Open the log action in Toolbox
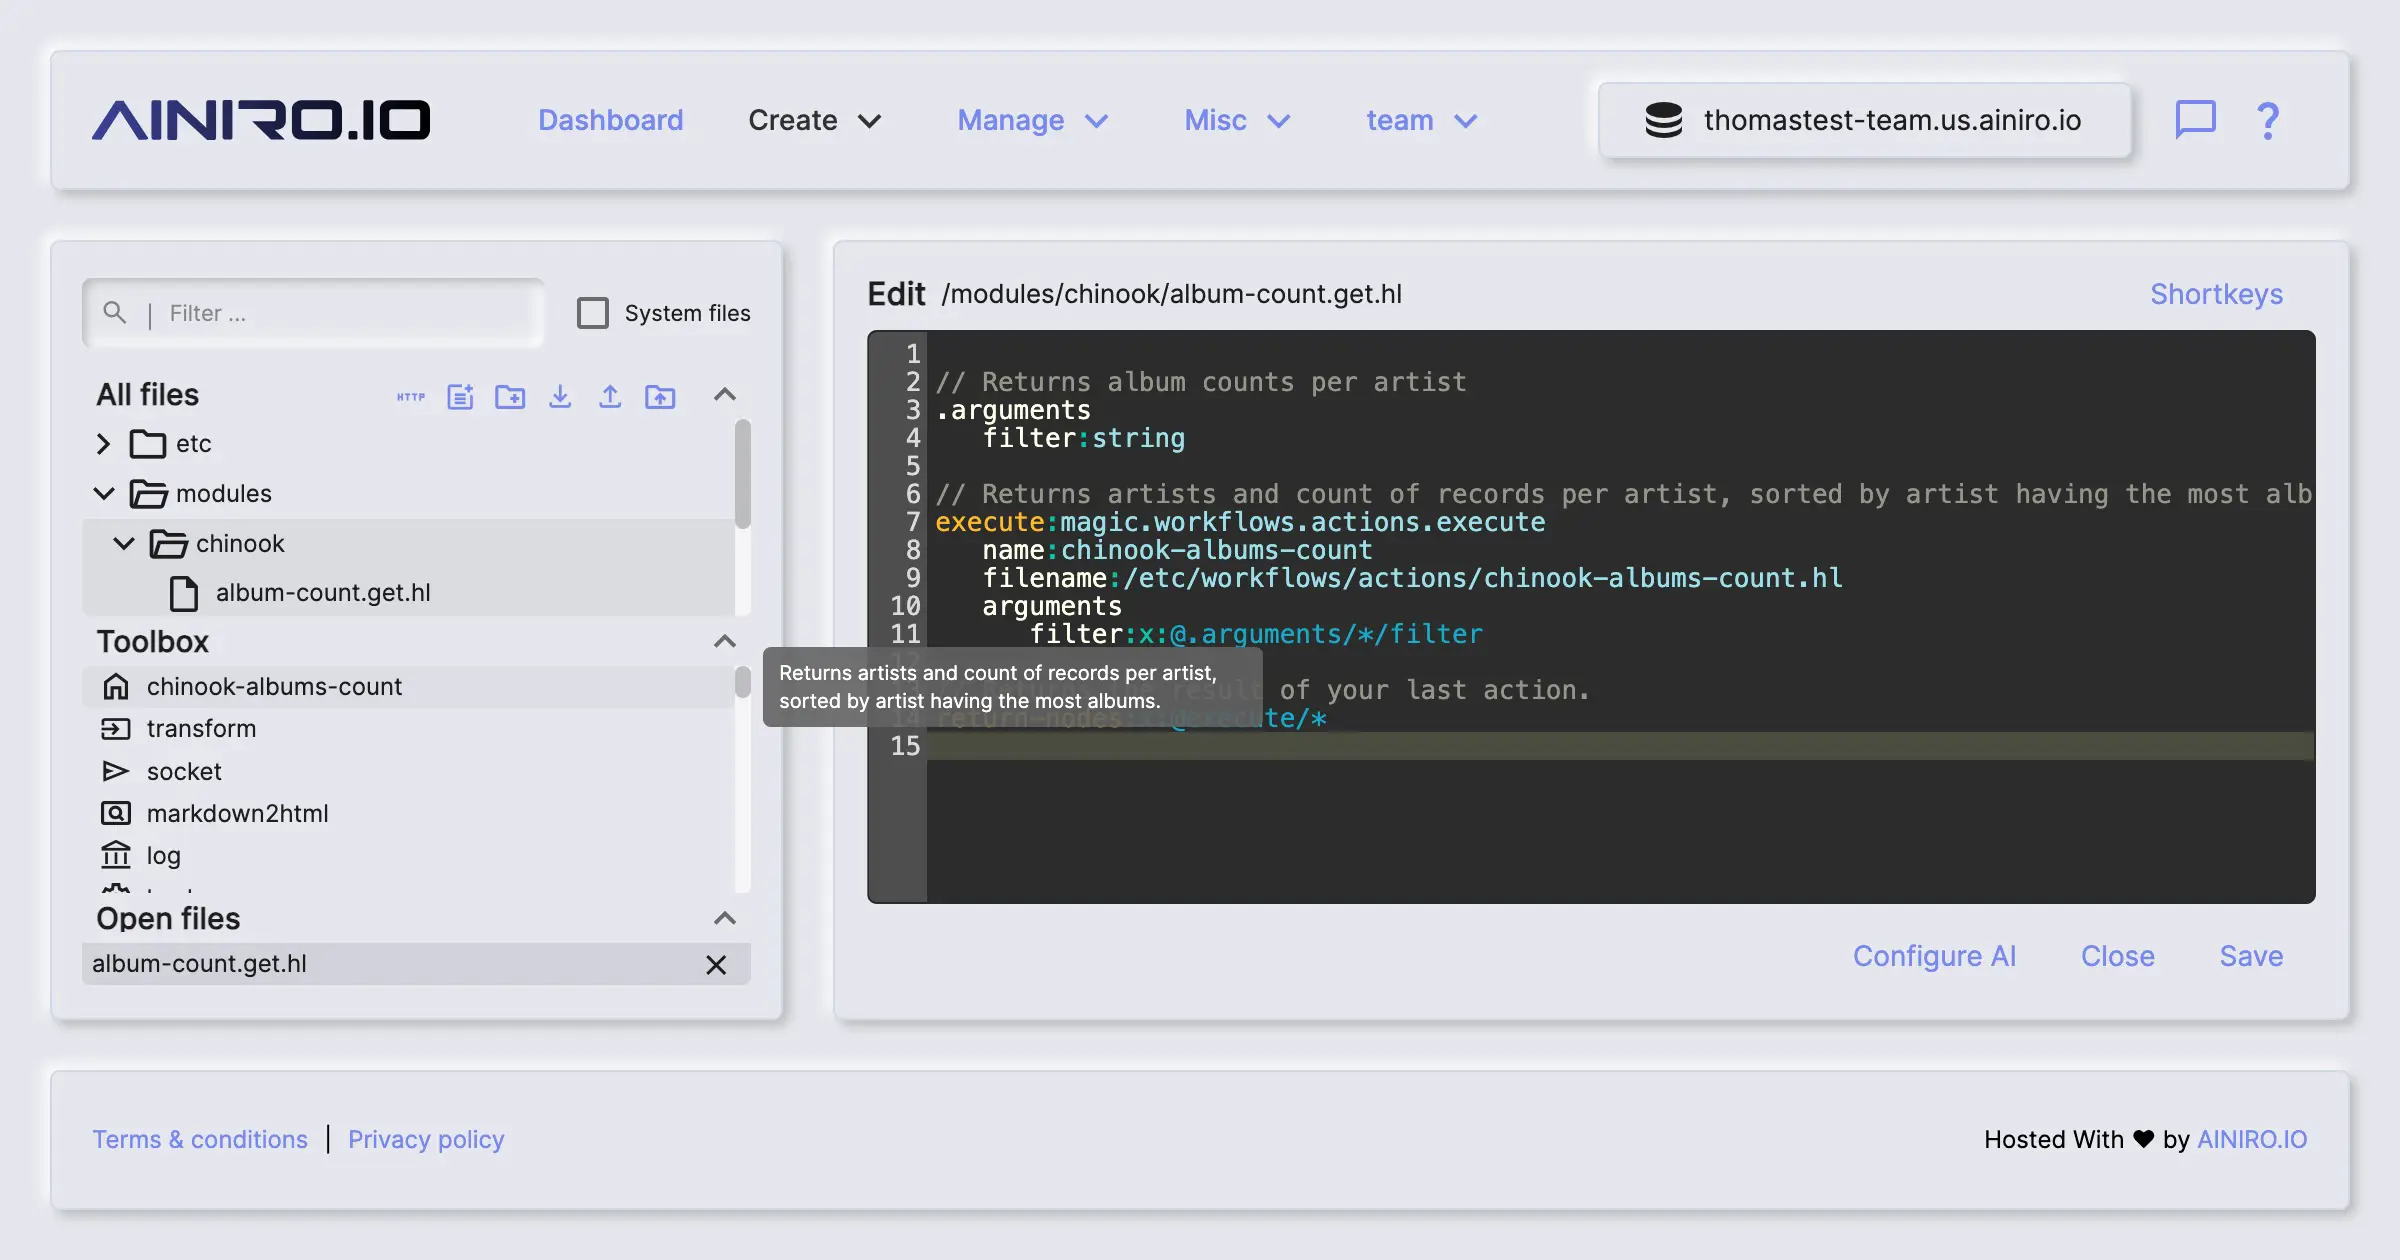 pyautogui.click(x=163, y=855)
